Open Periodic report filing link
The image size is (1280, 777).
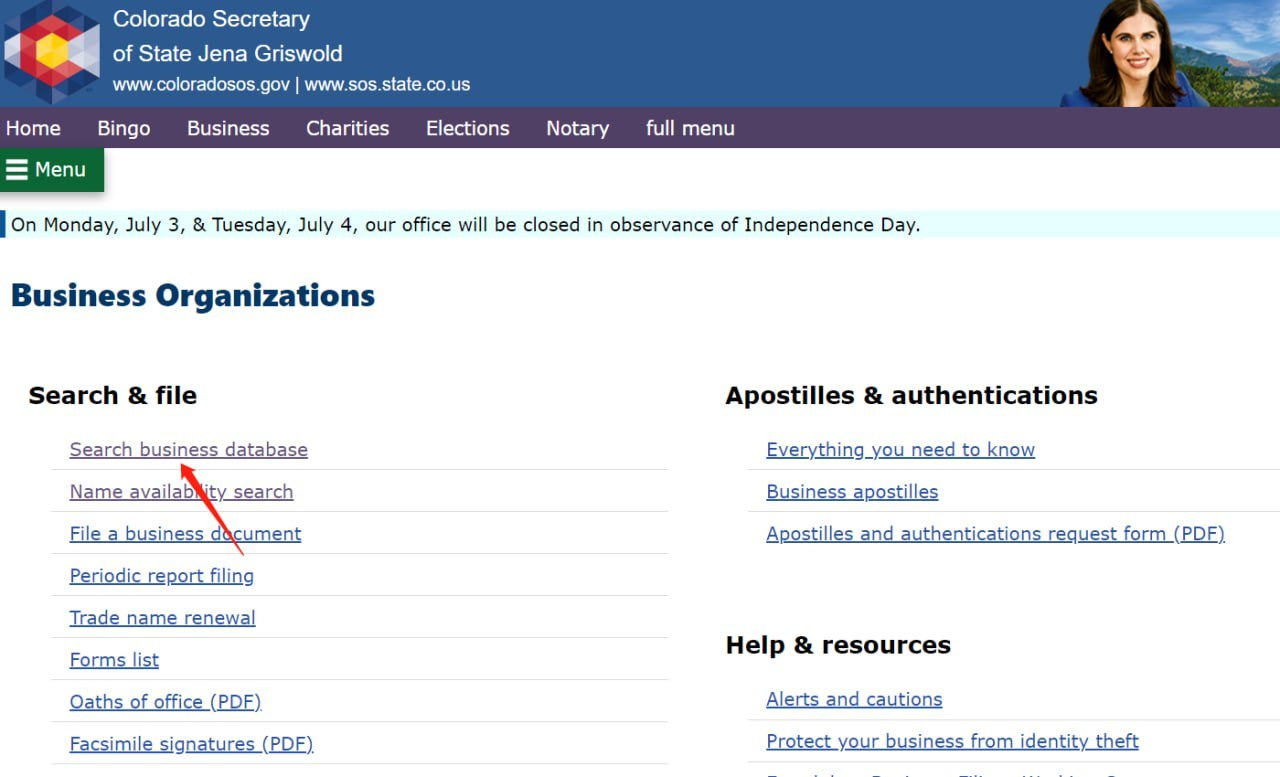161,575
